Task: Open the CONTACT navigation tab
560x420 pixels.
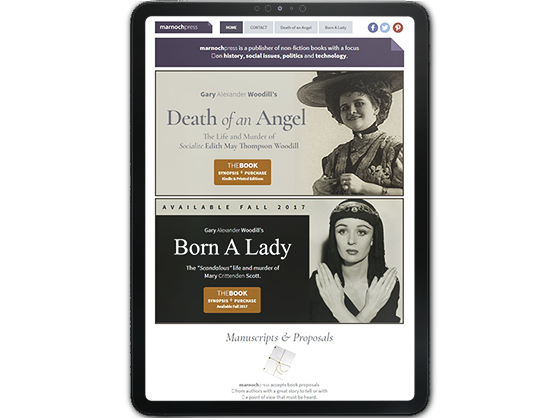Action: click(x=259, y=28)
